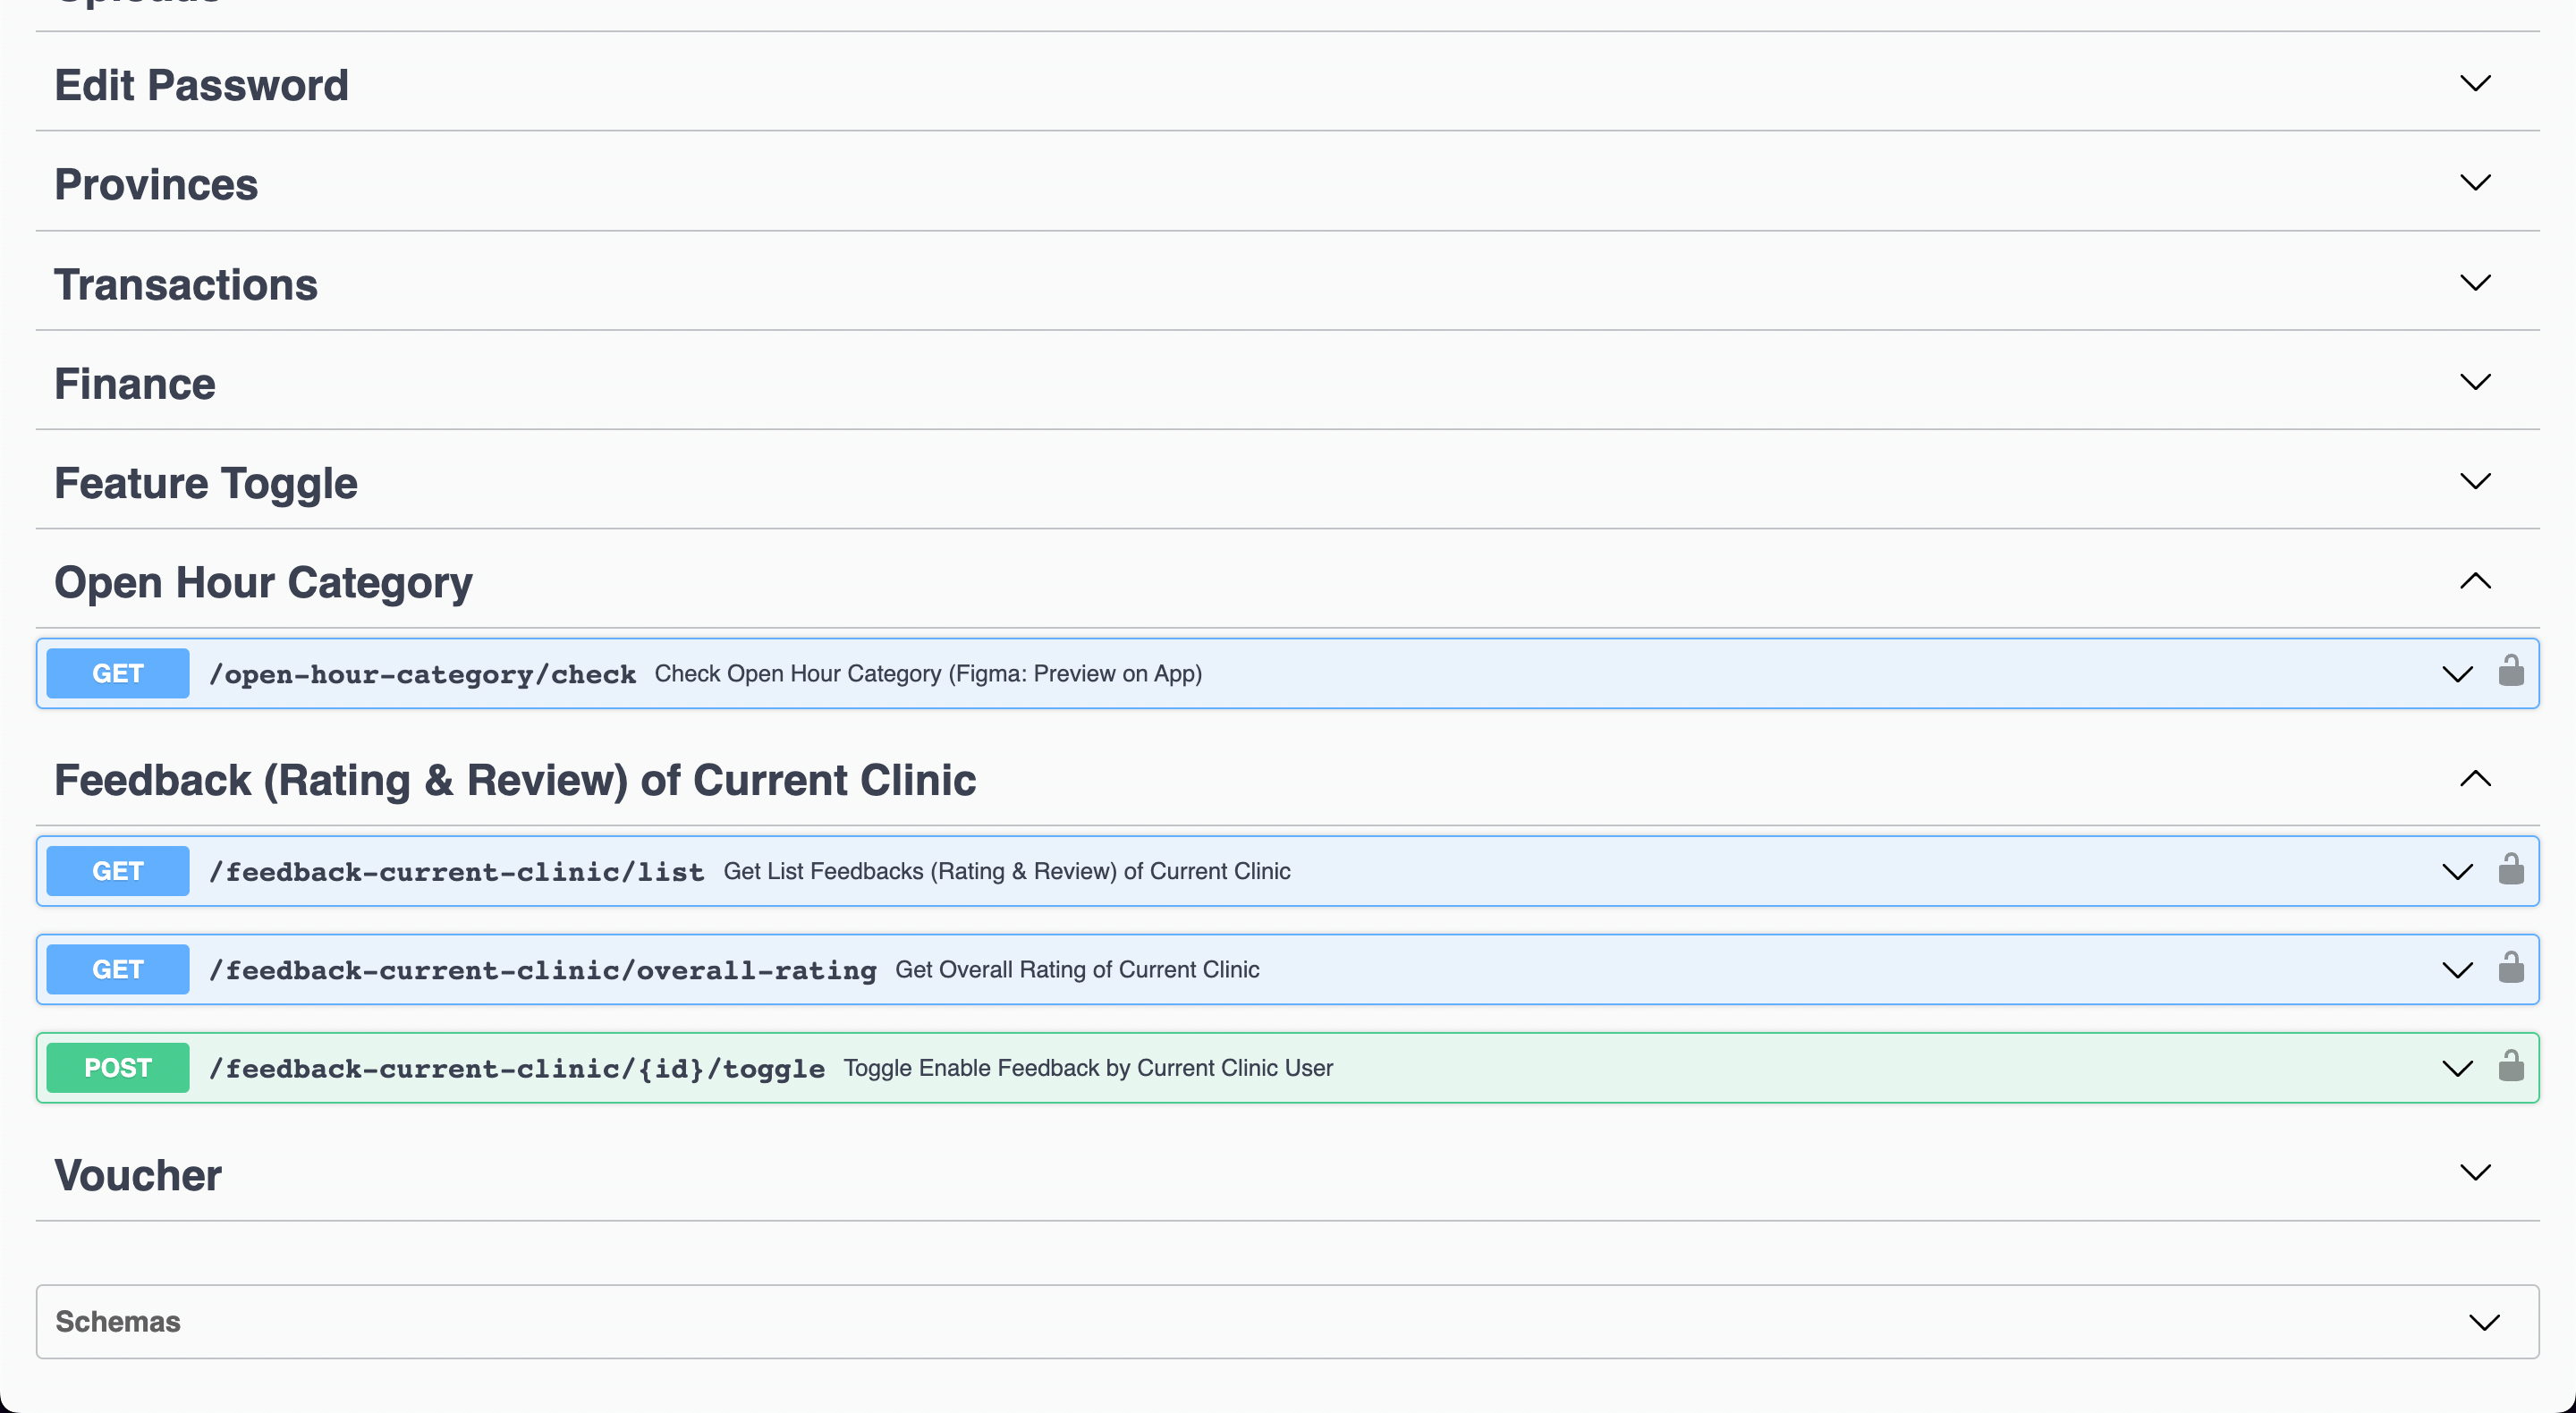
Task: Click the GET badge for open-hour-category/check
Action: [118, 674]
